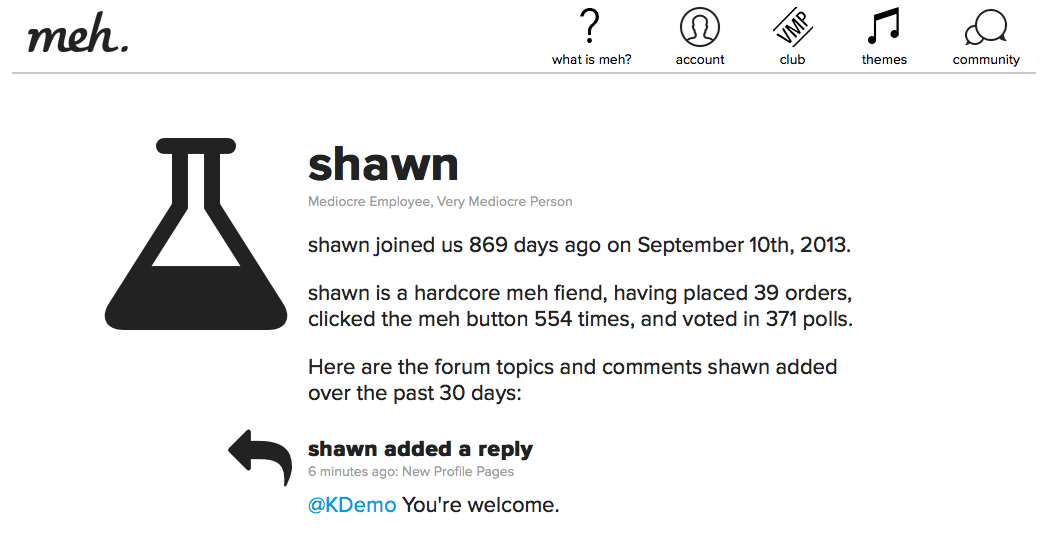1054x551 pixels.
Task: Click the VMP club ticket icon
Action: point(793,27)
